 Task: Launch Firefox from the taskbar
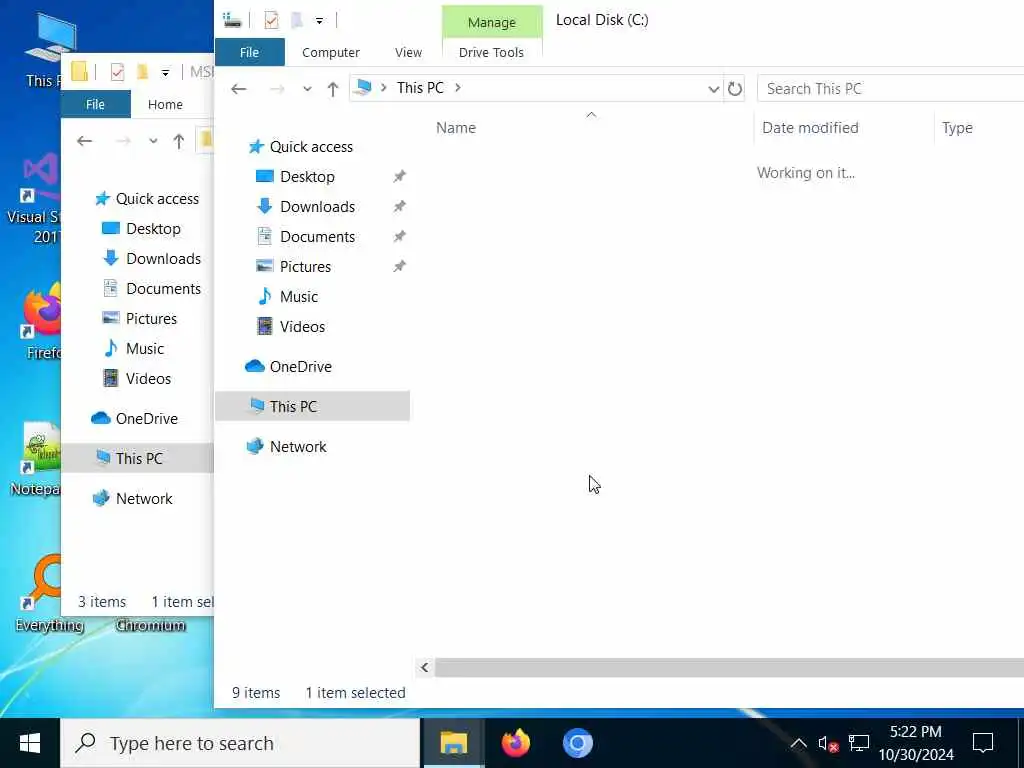516,743
